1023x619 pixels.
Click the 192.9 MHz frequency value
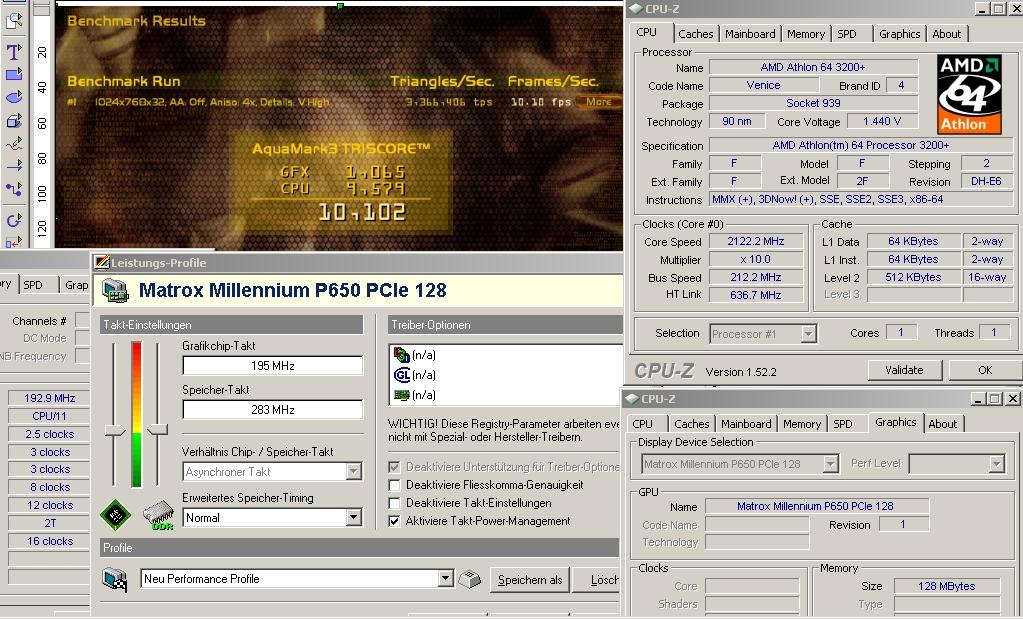coord(50,398)
